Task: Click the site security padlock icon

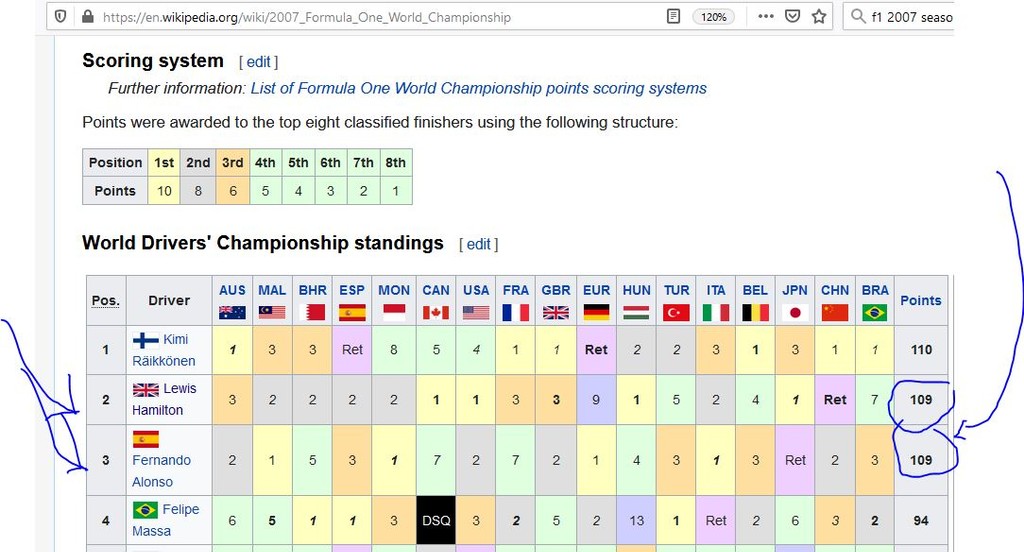Action: pyautogui.click(x=86, y=17)
